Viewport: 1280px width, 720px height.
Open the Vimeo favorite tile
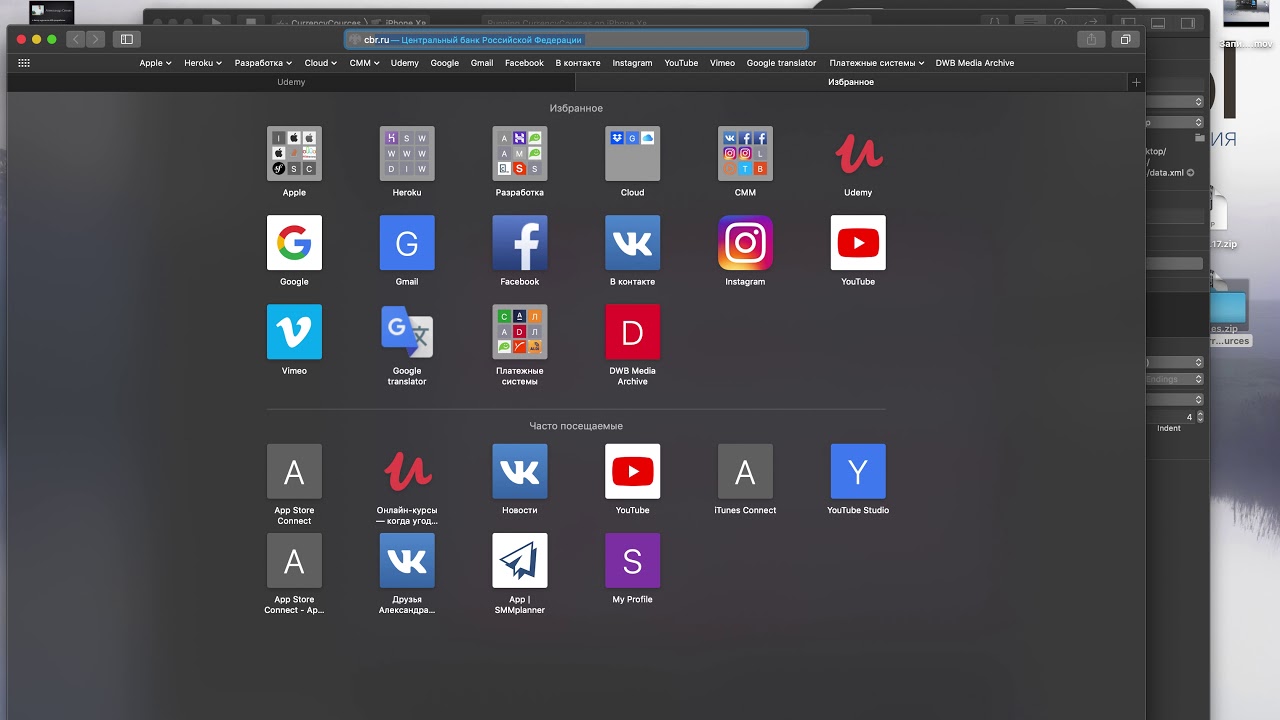click(294, 331)
